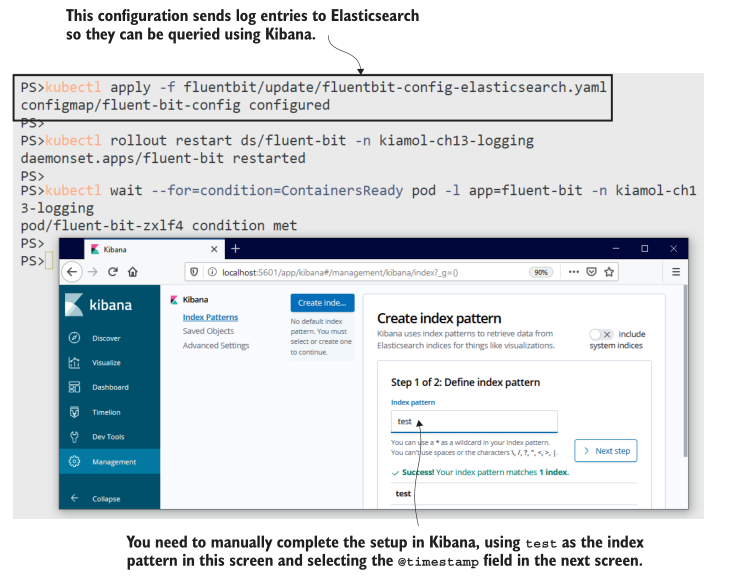Open the browser hamburger menu

tap(676, 271)
